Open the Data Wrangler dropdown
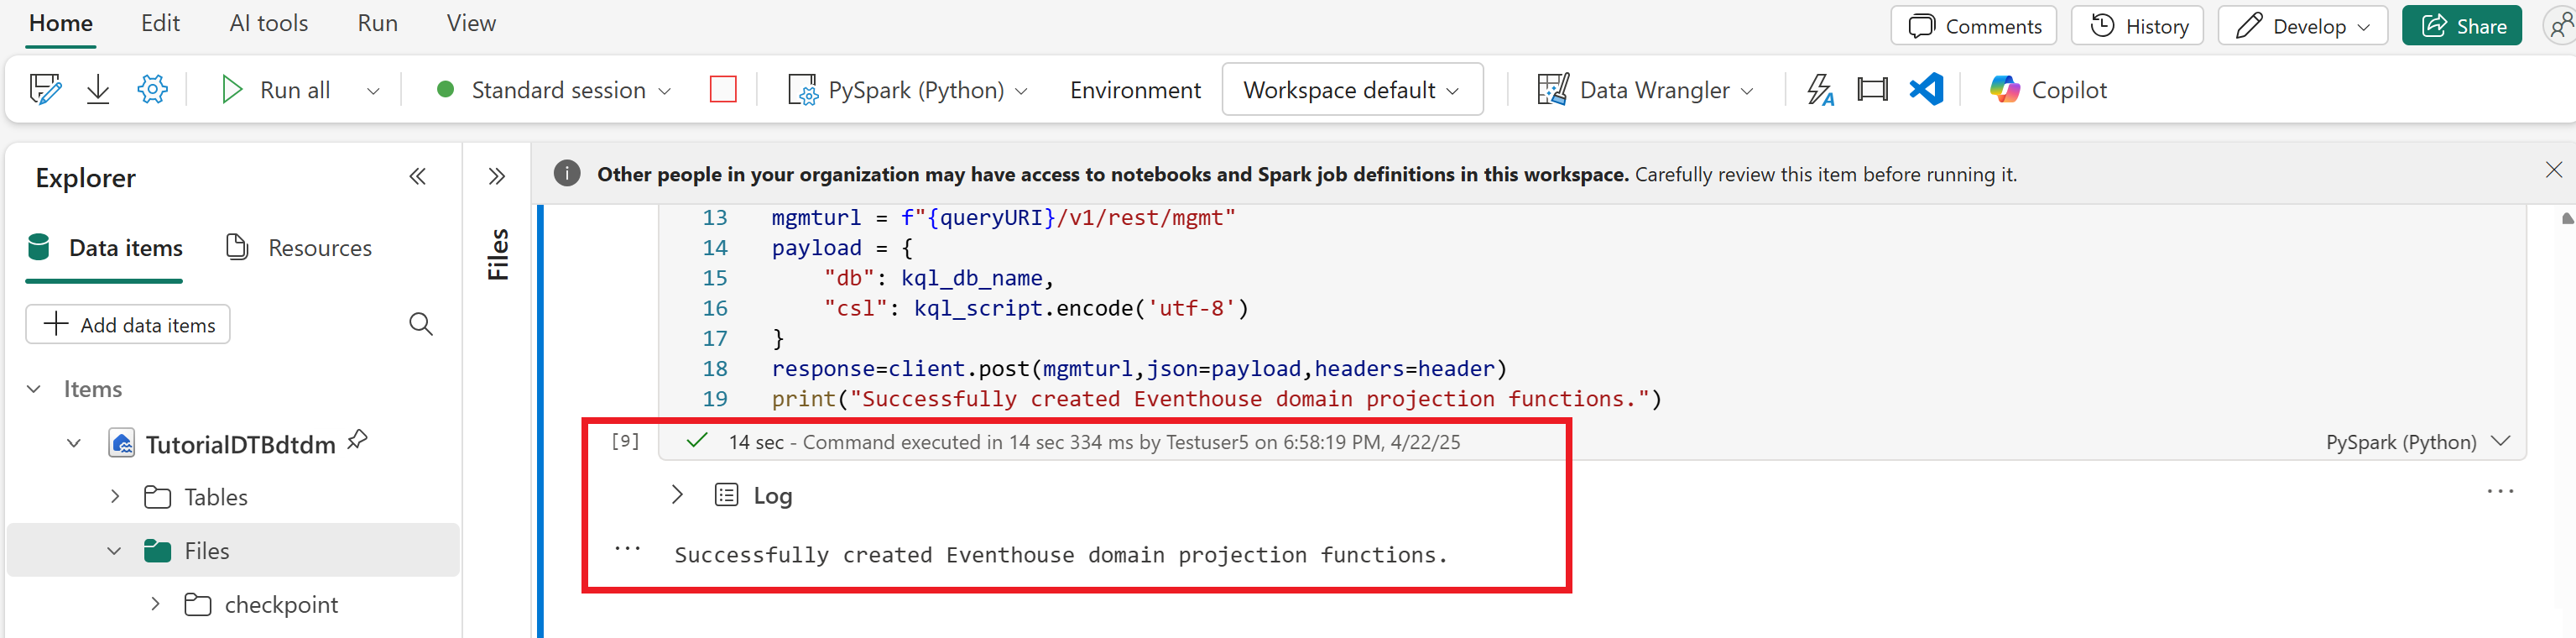Viewport: 2576px width, 638px height. pos(1747,91)
